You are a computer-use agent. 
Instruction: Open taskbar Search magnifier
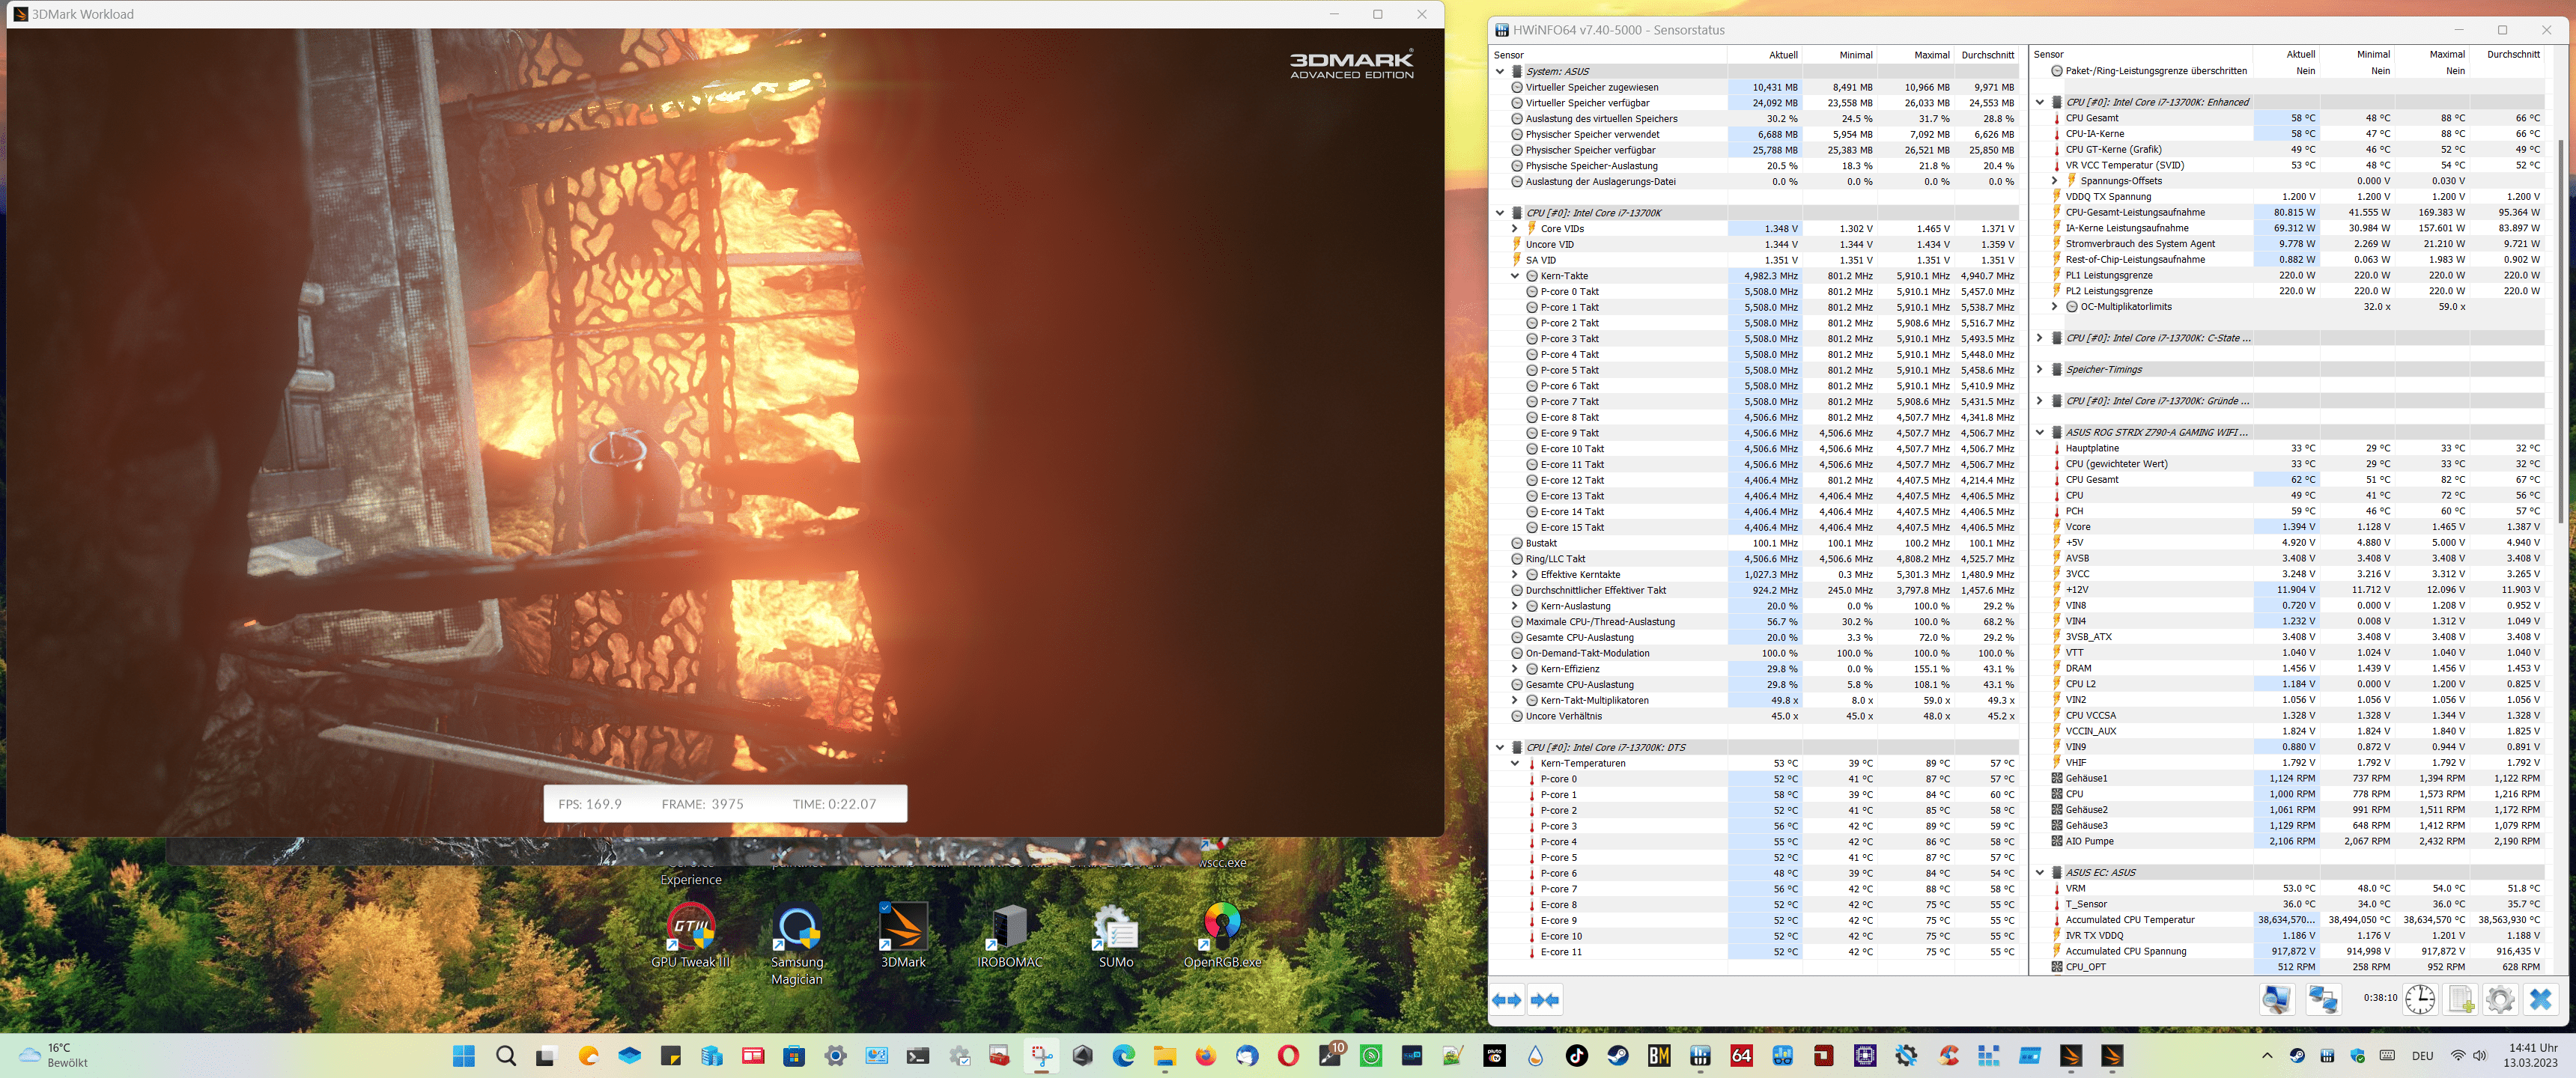point(506,1056)
